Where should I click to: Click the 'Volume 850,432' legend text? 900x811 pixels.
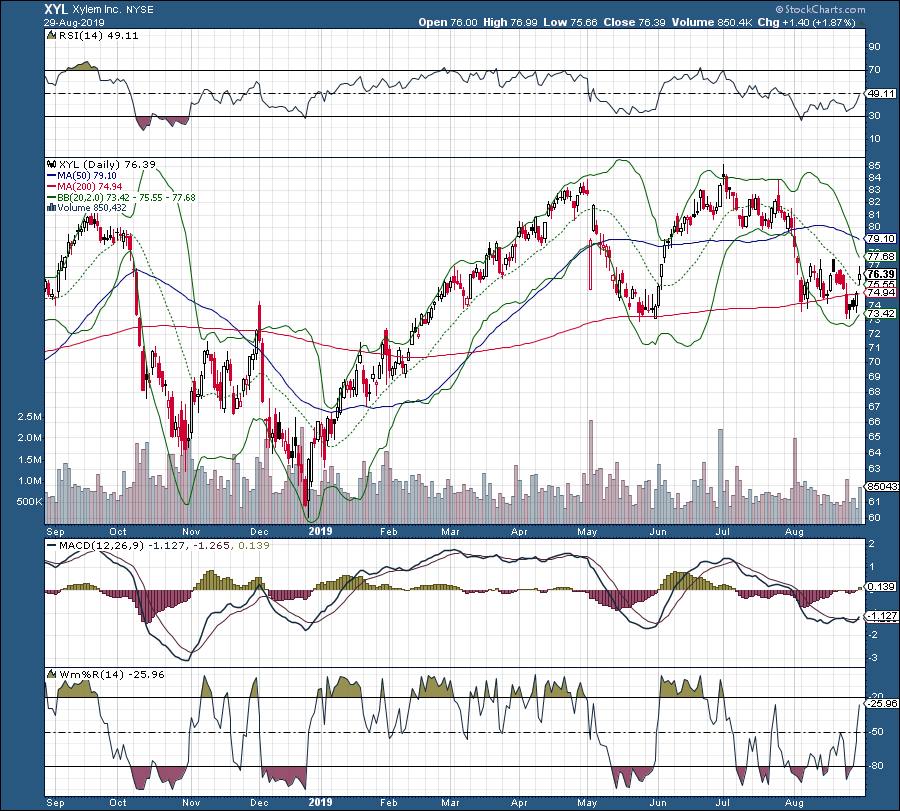click(x=92, y=208)
